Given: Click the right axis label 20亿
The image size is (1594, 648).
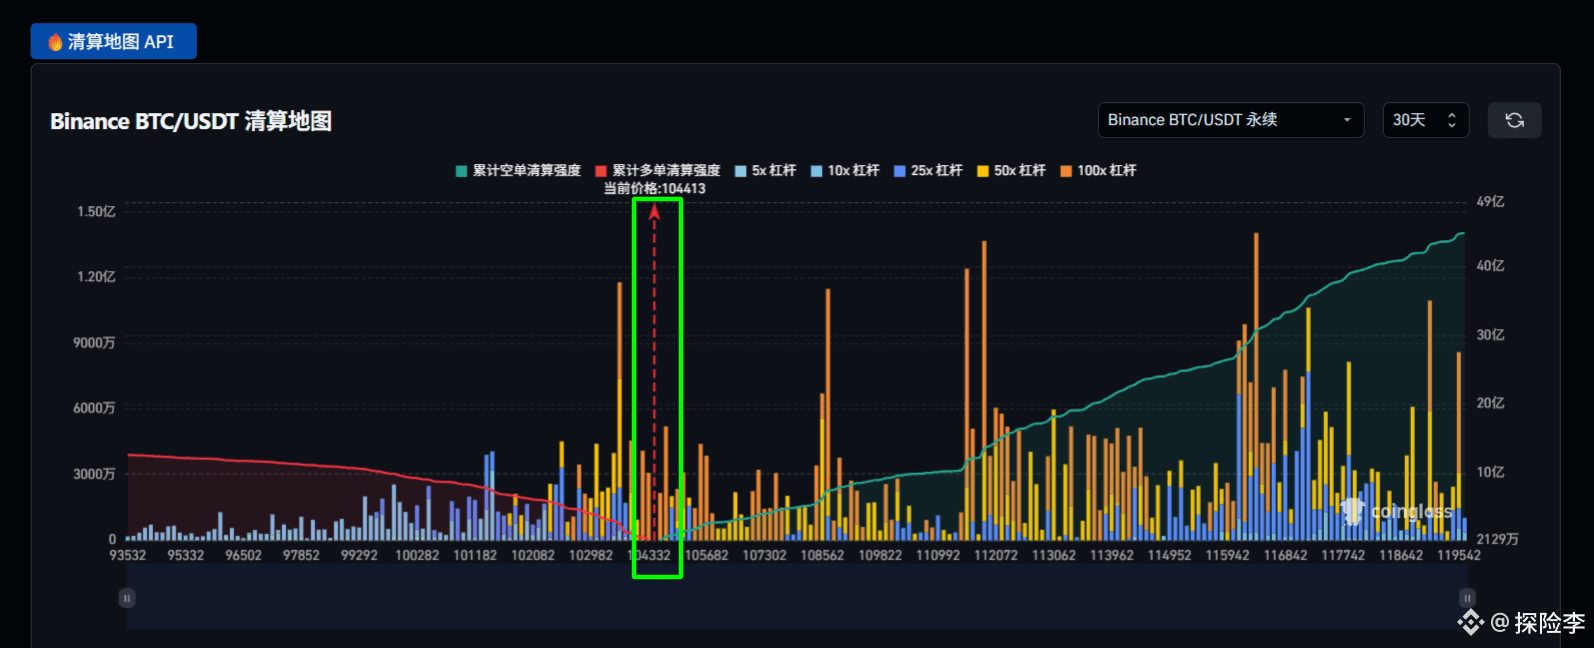Looking at the screenshot, I should point(1491,403).
